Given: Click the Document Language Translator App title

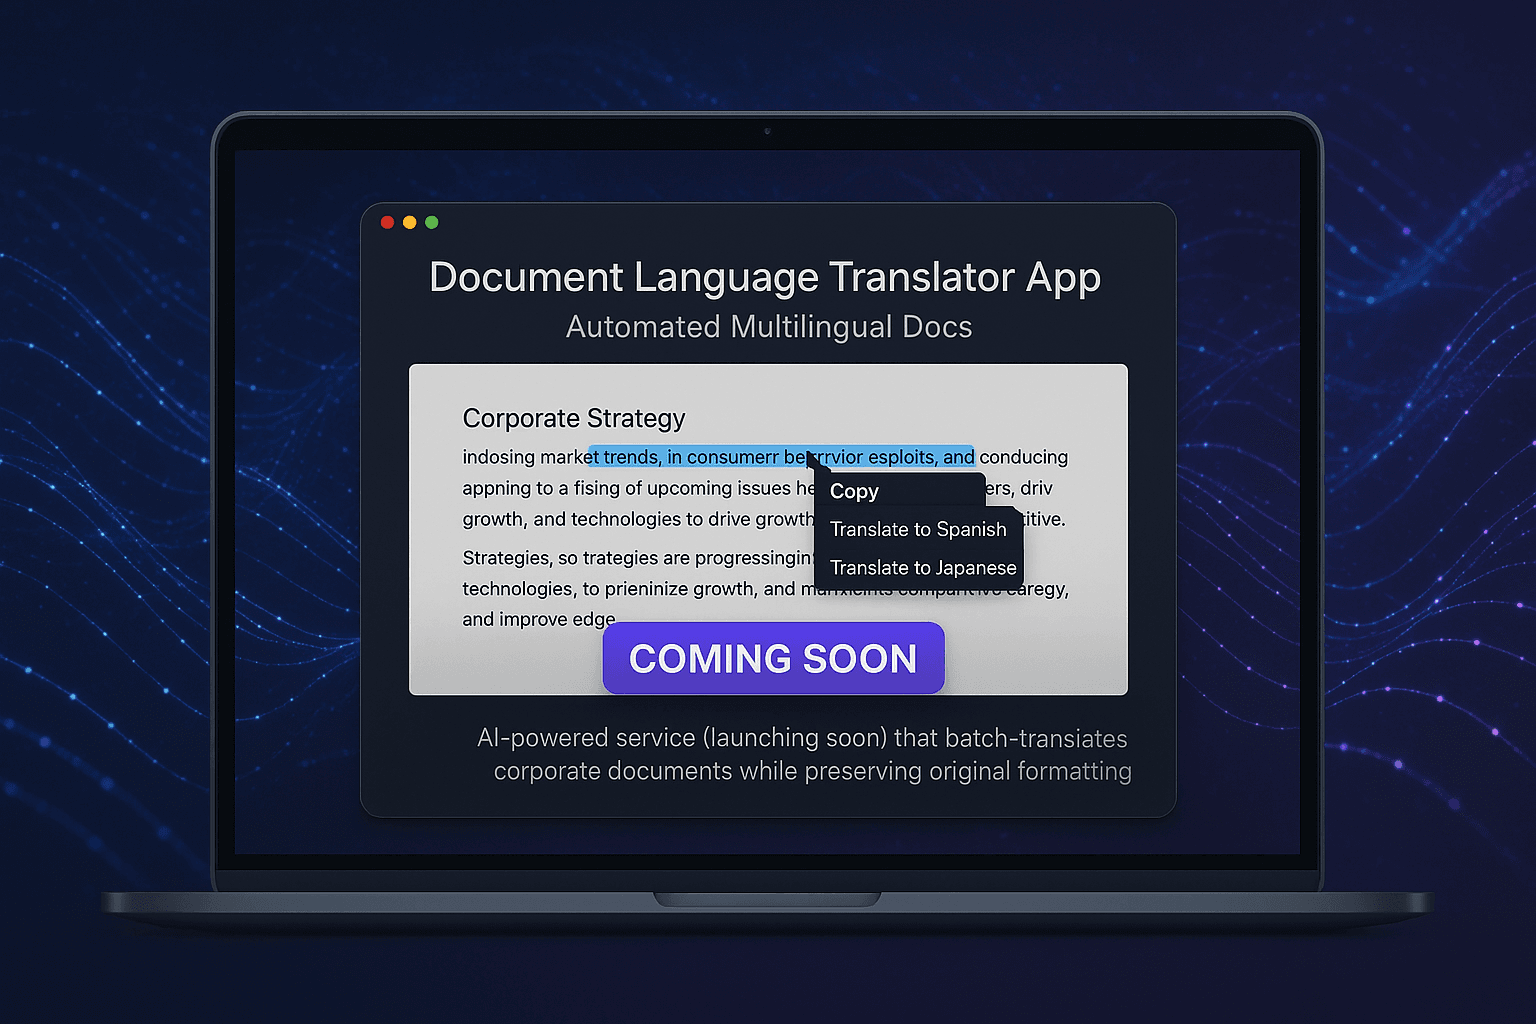Looking at the screenshot, I should click(765, 277).
